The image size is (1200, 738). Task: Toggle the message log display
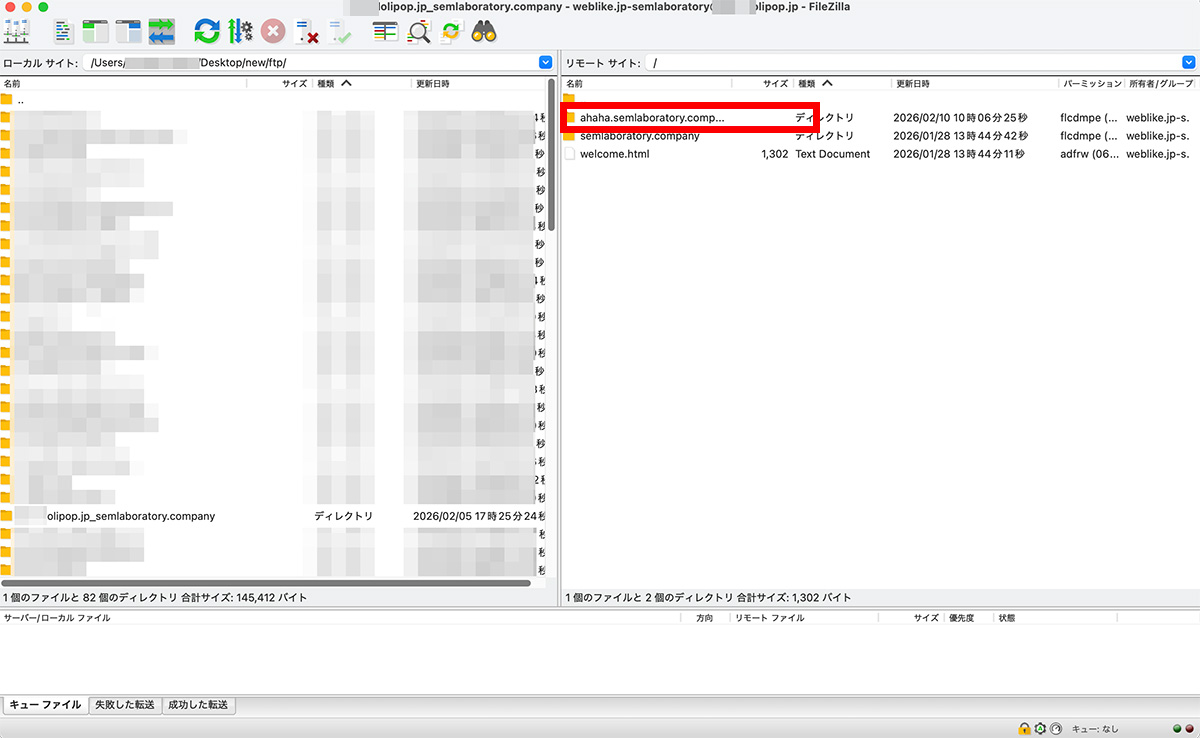click(x=63, y=31)
